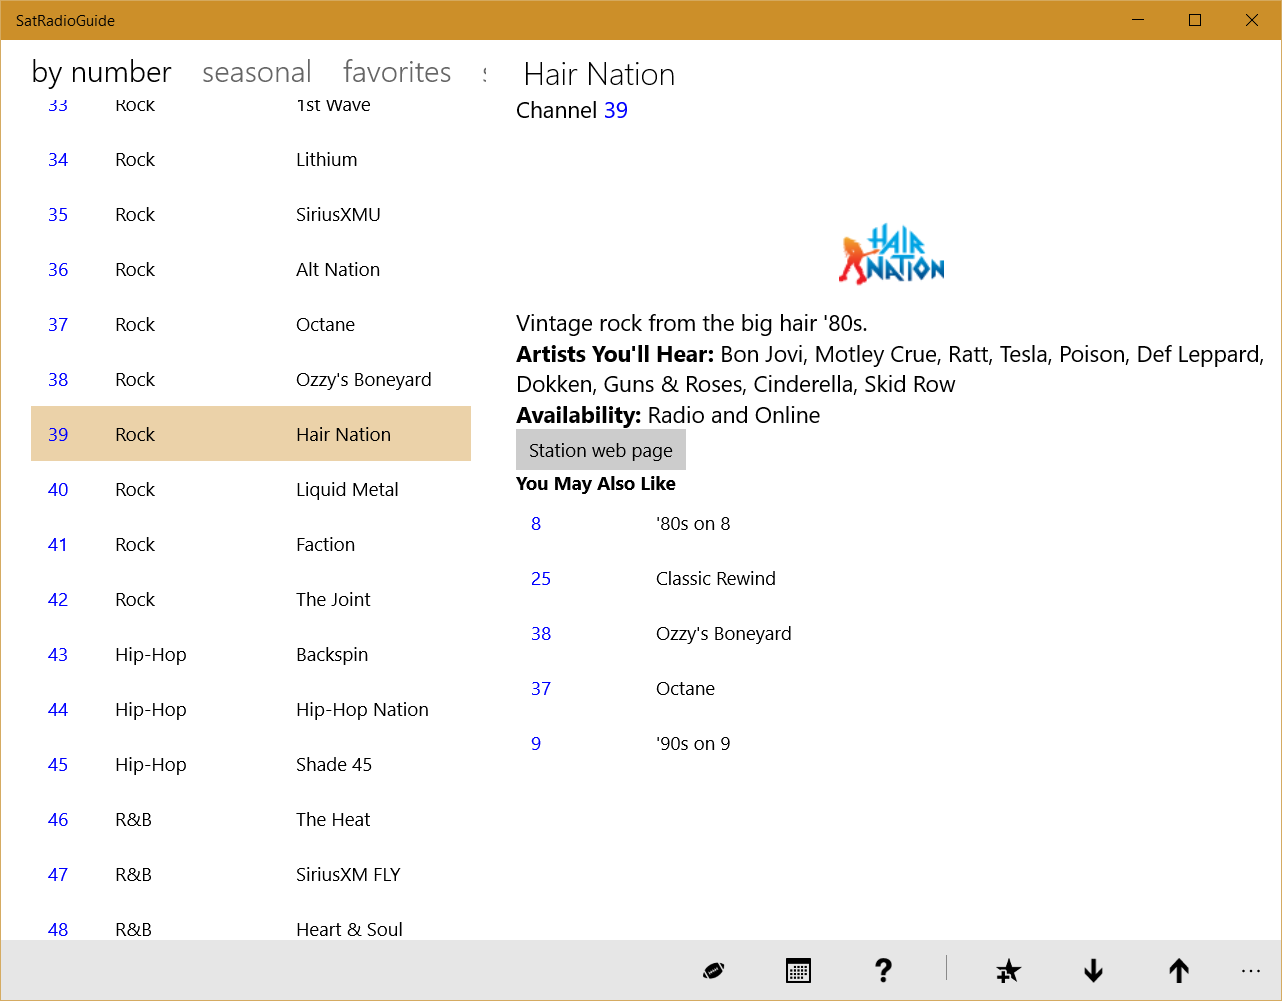Select The Heat channel 46 row
The width and height of the screenshot is (1282, 1001).
pos(251,819)
